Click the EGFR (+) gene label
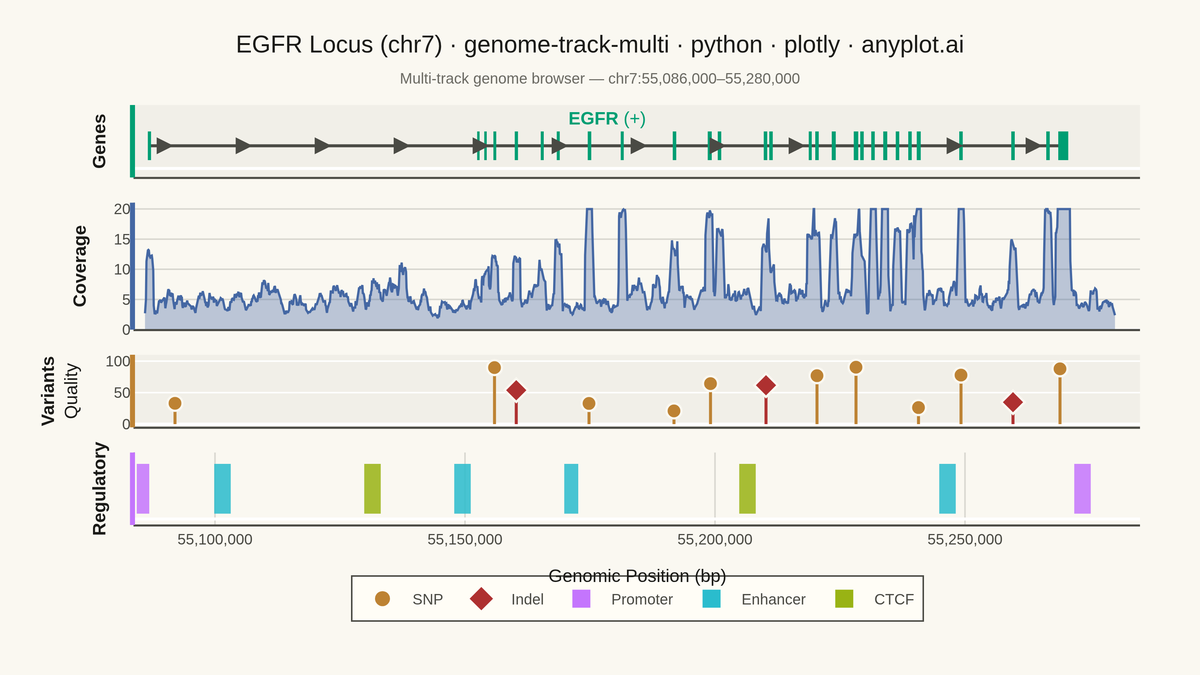Screen dimensions: 1200x675 tap(607, 118)
